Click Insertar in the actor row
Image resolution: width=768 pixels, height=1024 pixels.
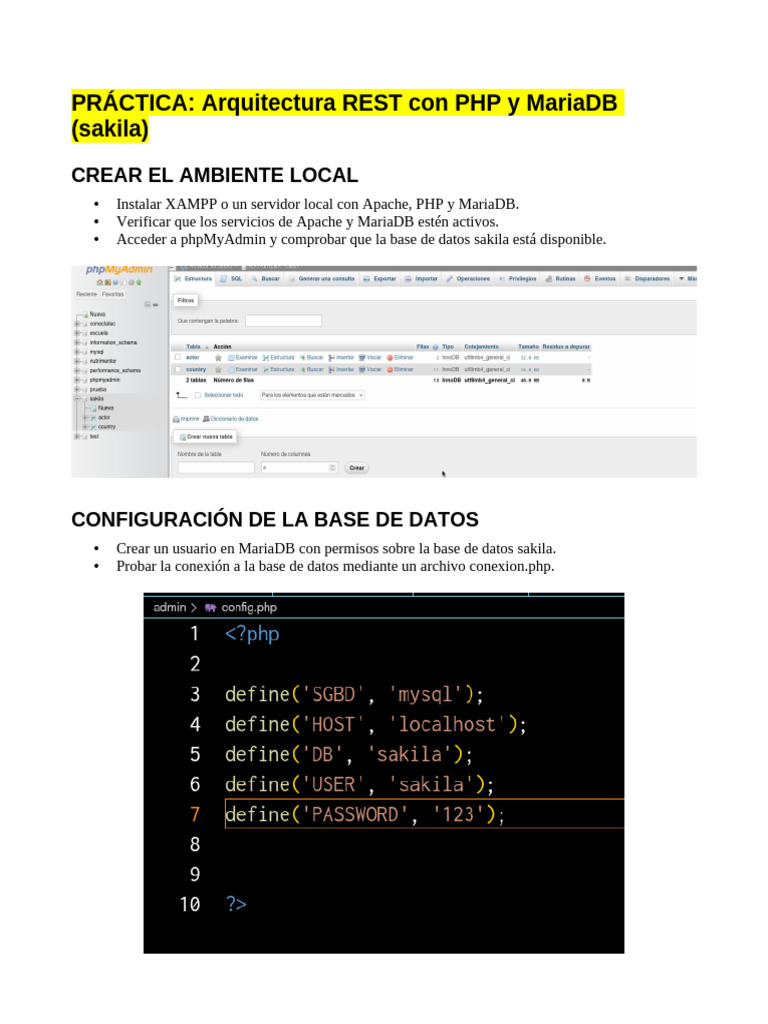[x=342, y=358]
